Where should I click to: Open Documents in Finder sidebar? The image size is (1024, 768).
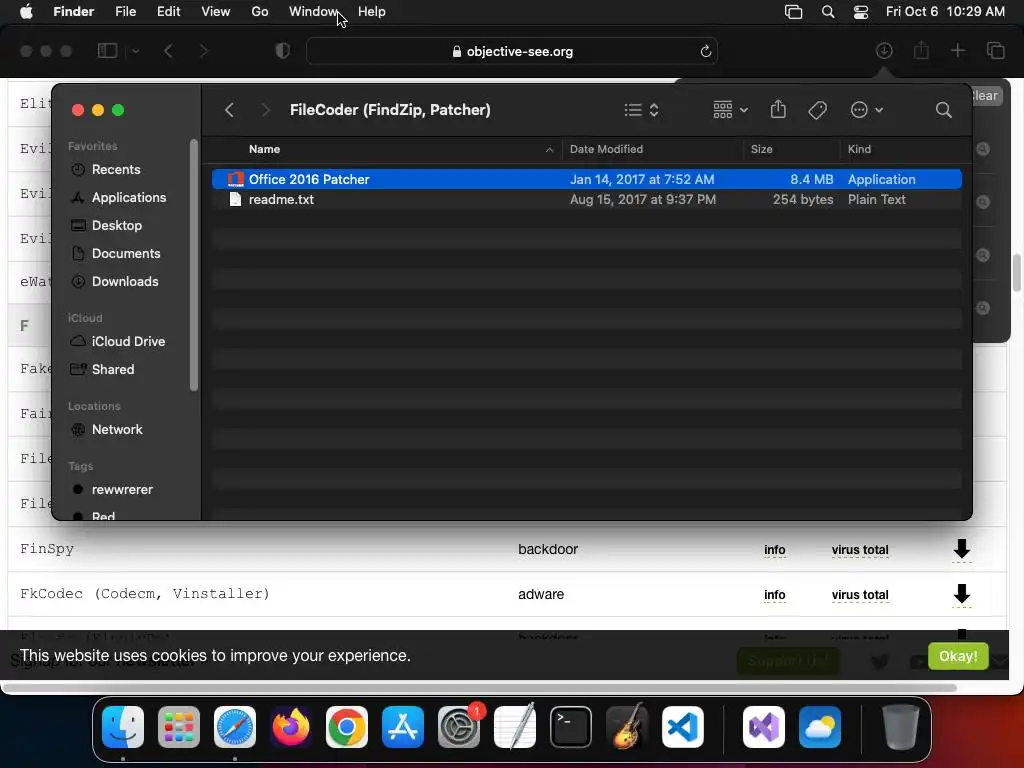click(x=126, y=253)
